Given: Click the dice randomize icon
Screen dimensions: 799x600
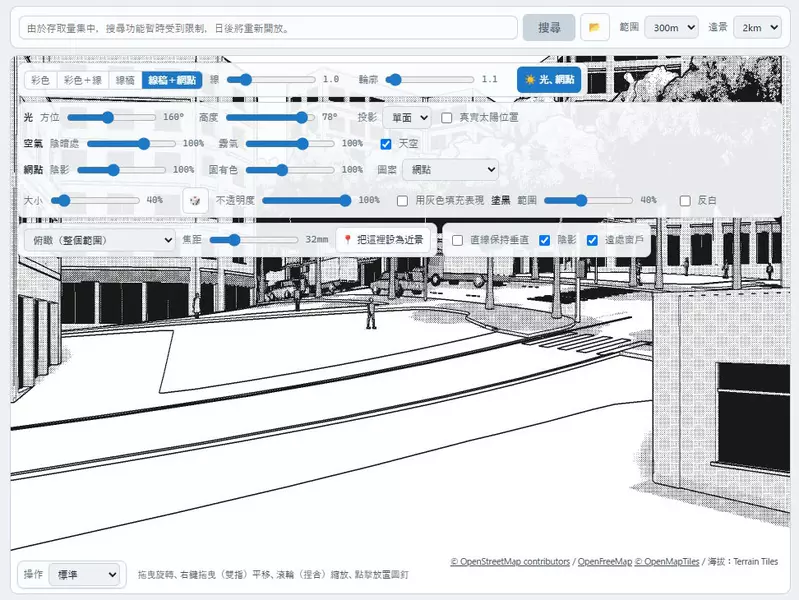Looking at the screenshot, I should point(195,200).
